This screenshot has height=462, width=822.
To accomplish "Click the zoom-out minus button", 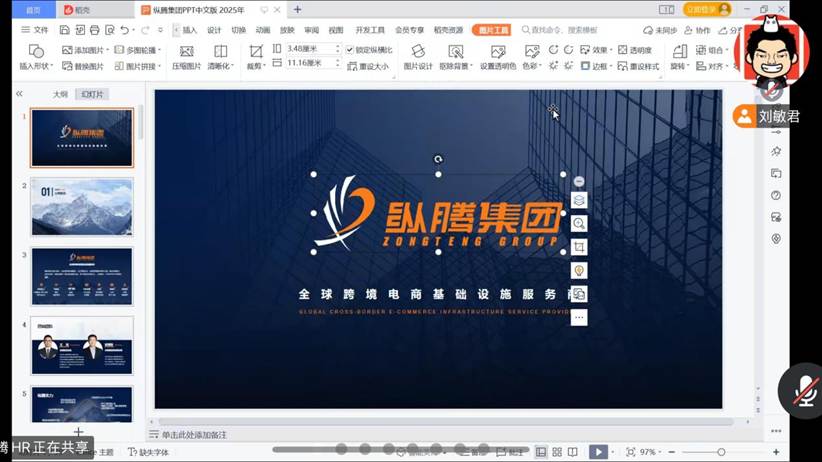I will (672, 452).
